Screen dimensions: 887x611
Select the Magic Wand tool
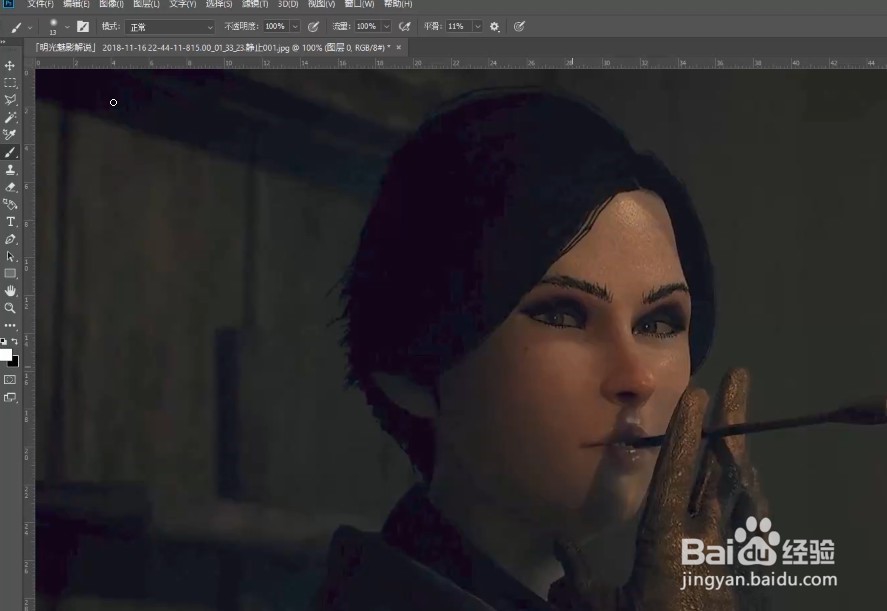pos(10,118)
